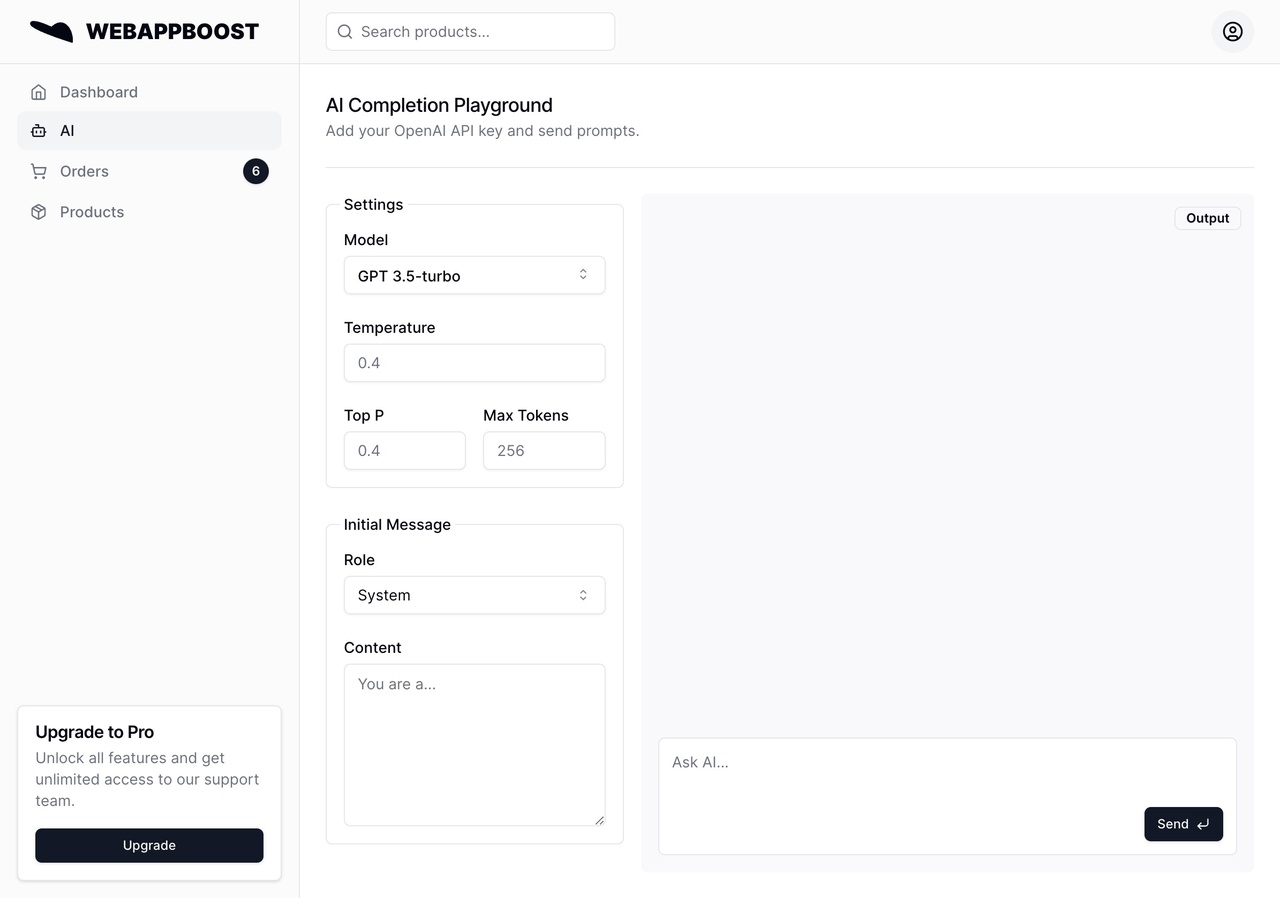1280x898 pixels.
Task: Select the Orders shopping cart icon
Action: pos(38,171)
